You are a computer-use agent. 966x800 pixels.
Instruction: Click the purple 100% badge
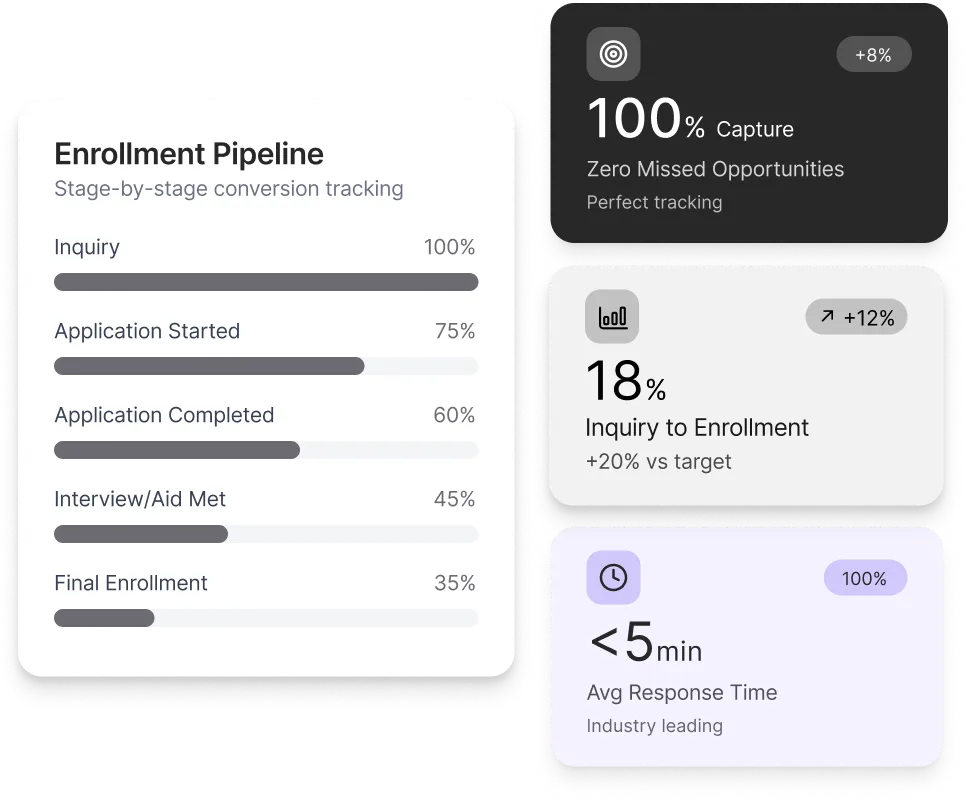pyautogui.click(x=864, y=578)
